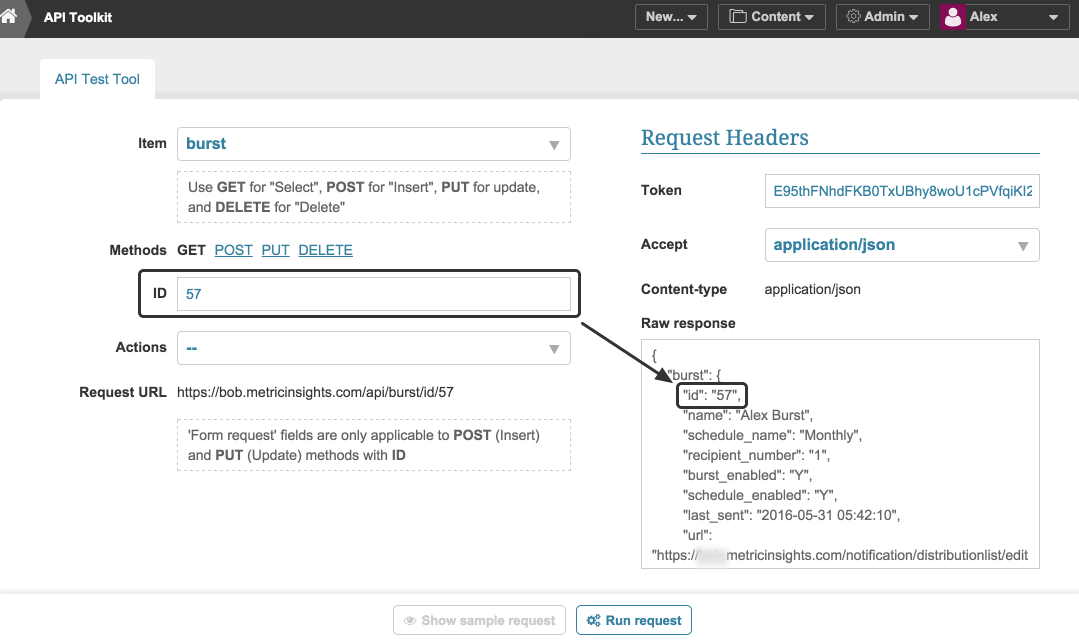
Task: Click the Admin gear icon
Action: pyautogui.click(x=853, y=17)
